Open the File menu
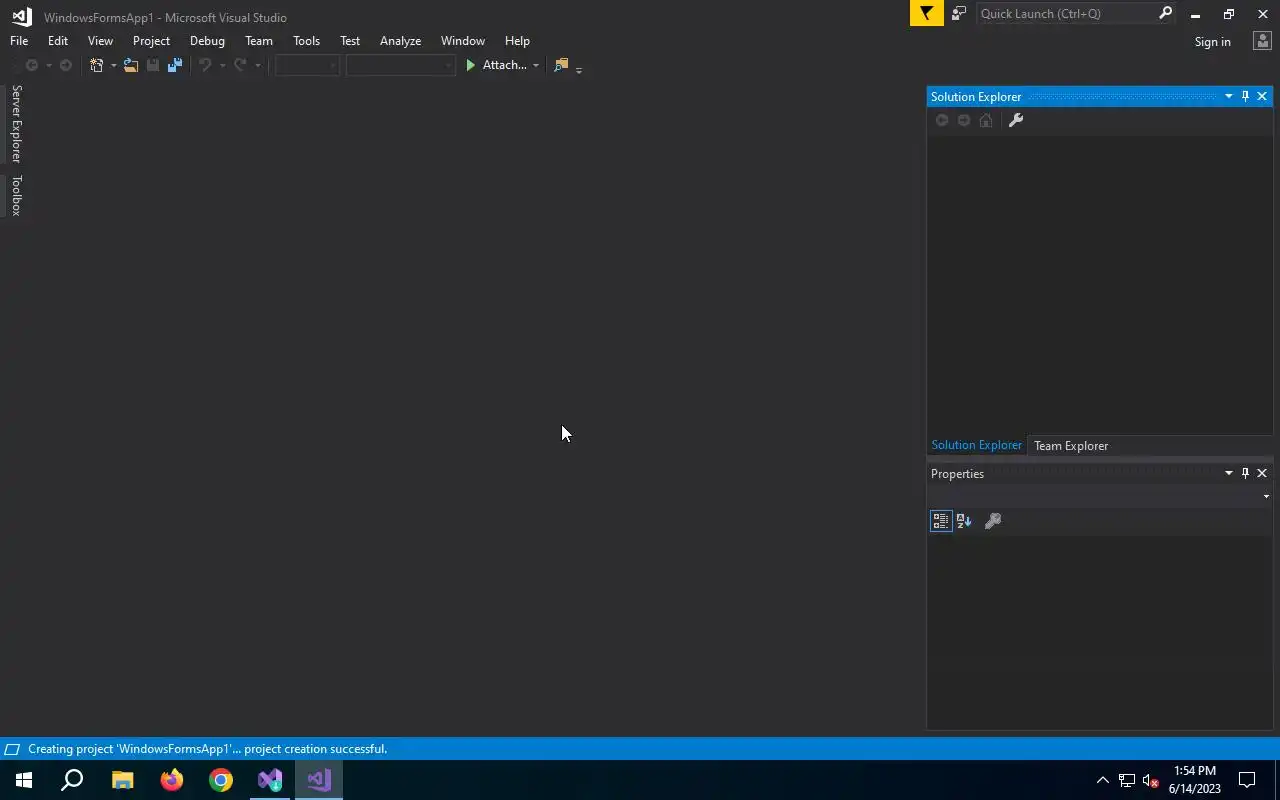This screenshot has height=800, width=1280. point(19,41)
